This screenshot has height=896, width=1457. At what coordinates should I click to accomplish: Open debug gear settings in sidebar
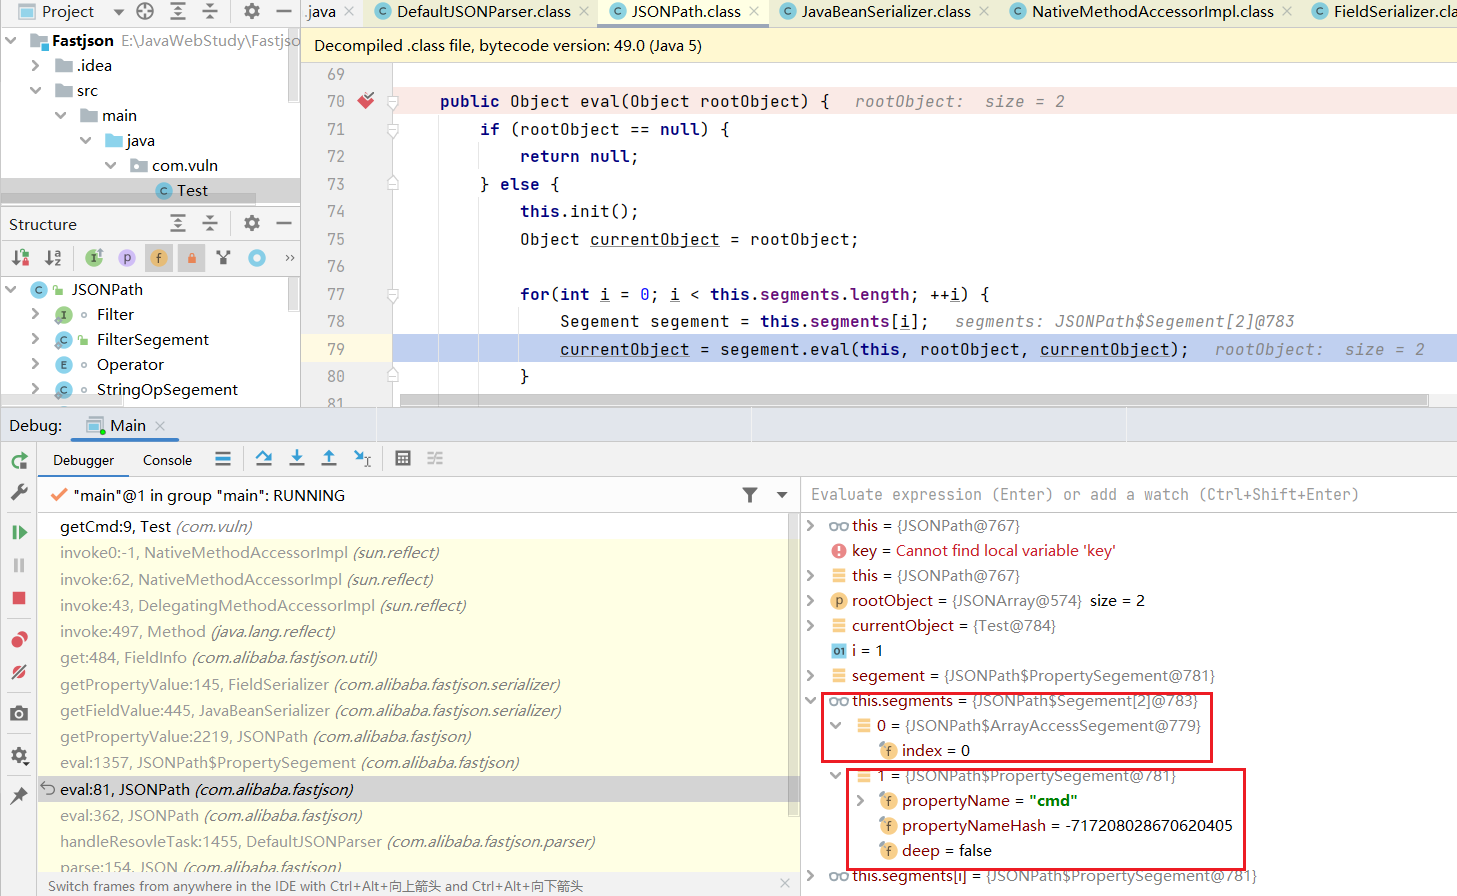point(19,755)
